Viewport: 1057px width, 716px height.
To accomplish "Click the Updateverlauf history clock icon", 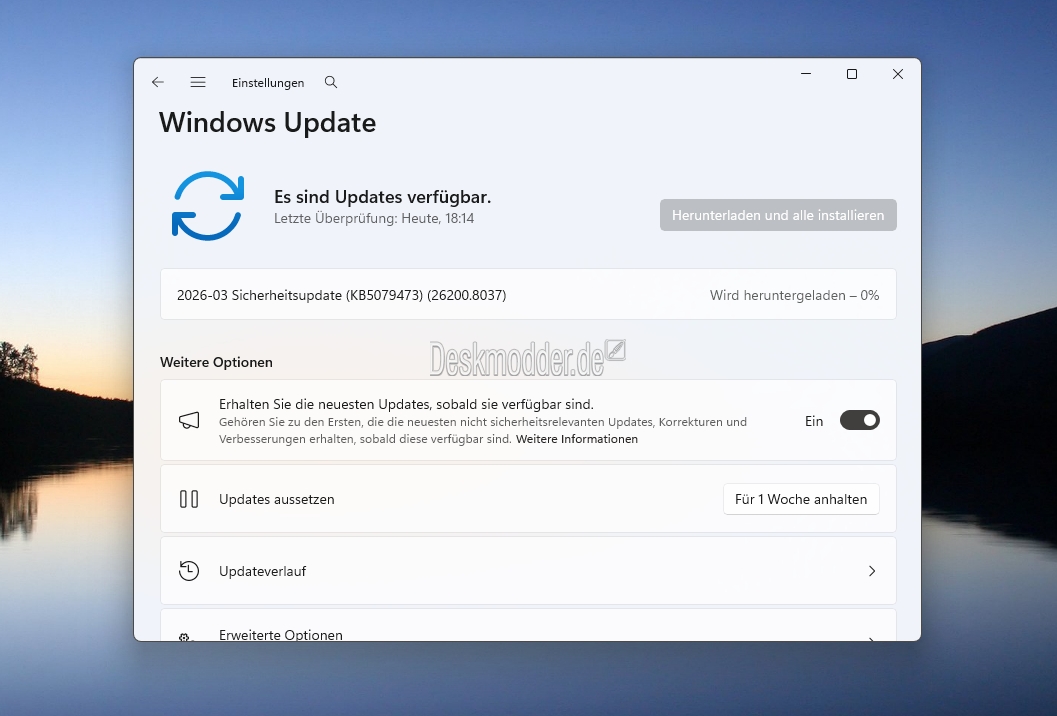I will pos(189,571).
